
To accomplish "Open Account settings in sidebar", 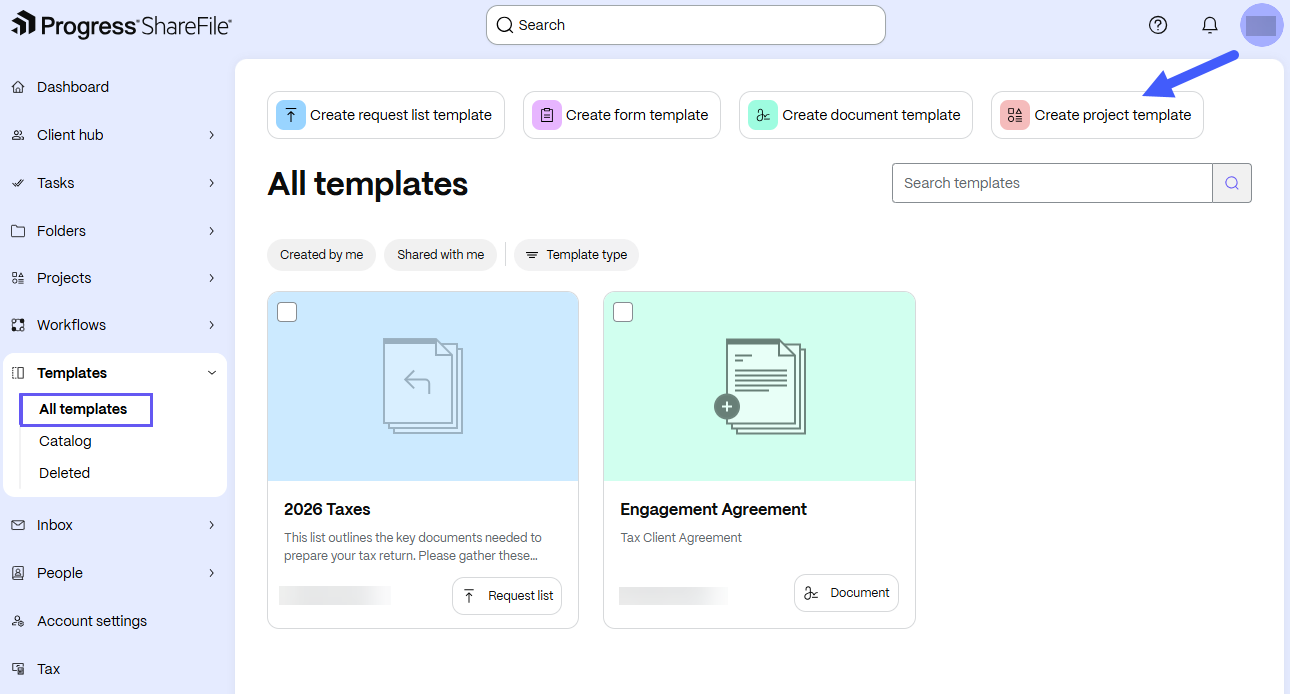I will point(92,621).
